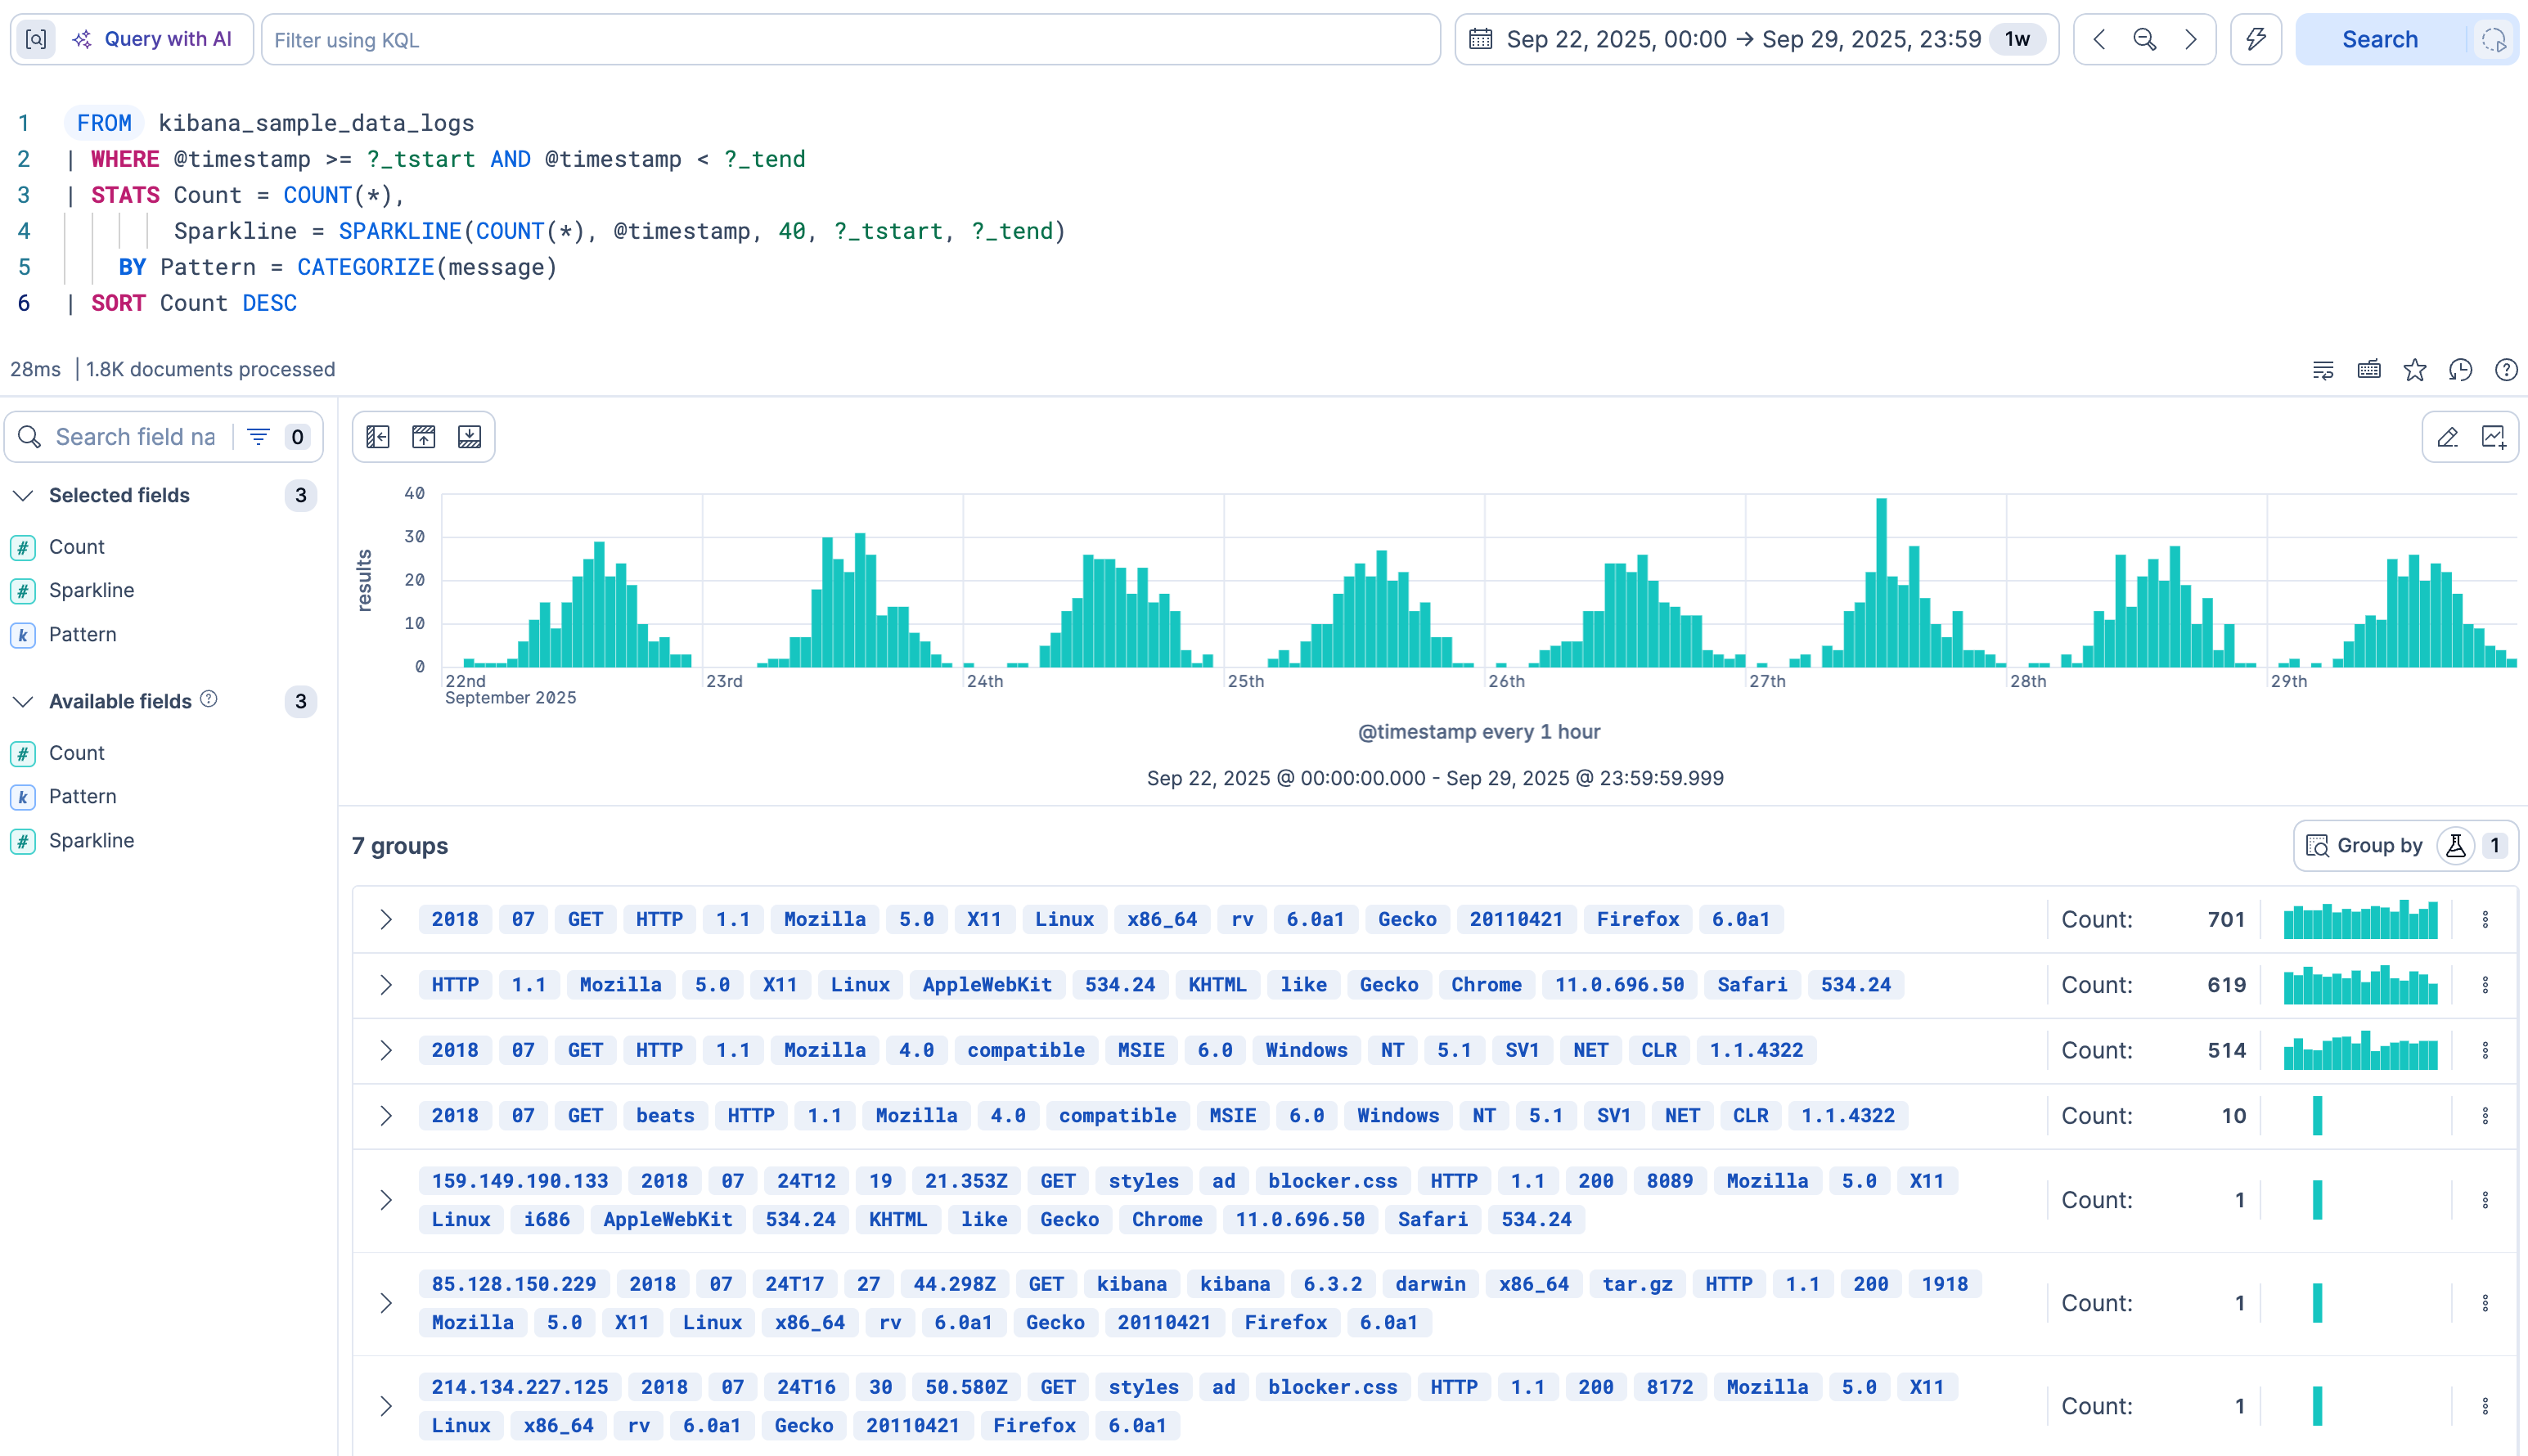Click sparkline of Count 619 group
This screenshot has width=2528, height=1456.
[x=2361, y=985]
